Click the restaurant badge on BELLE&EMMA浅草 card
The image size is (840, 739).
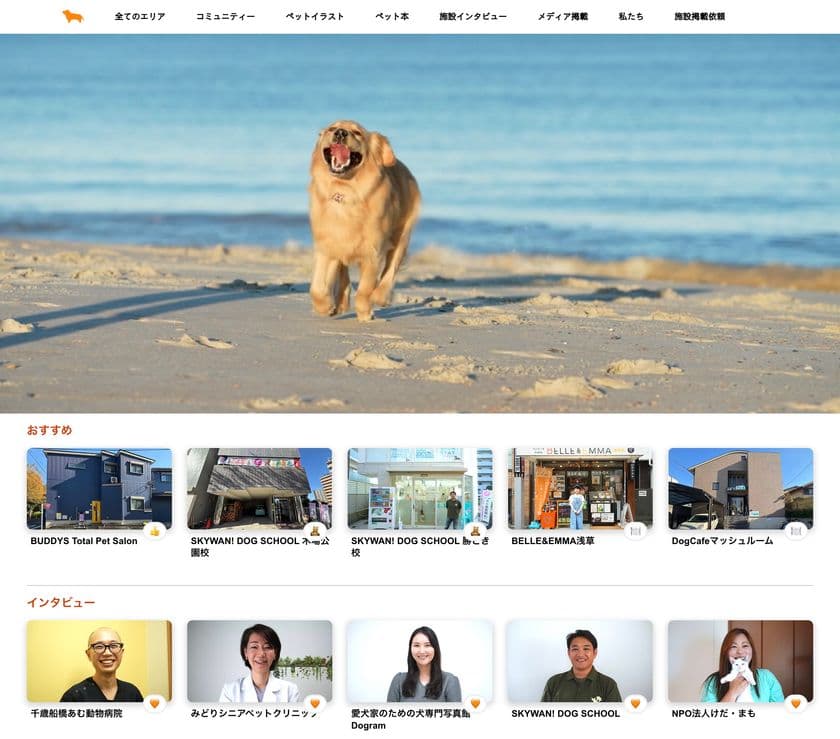(x=635, y=532)
